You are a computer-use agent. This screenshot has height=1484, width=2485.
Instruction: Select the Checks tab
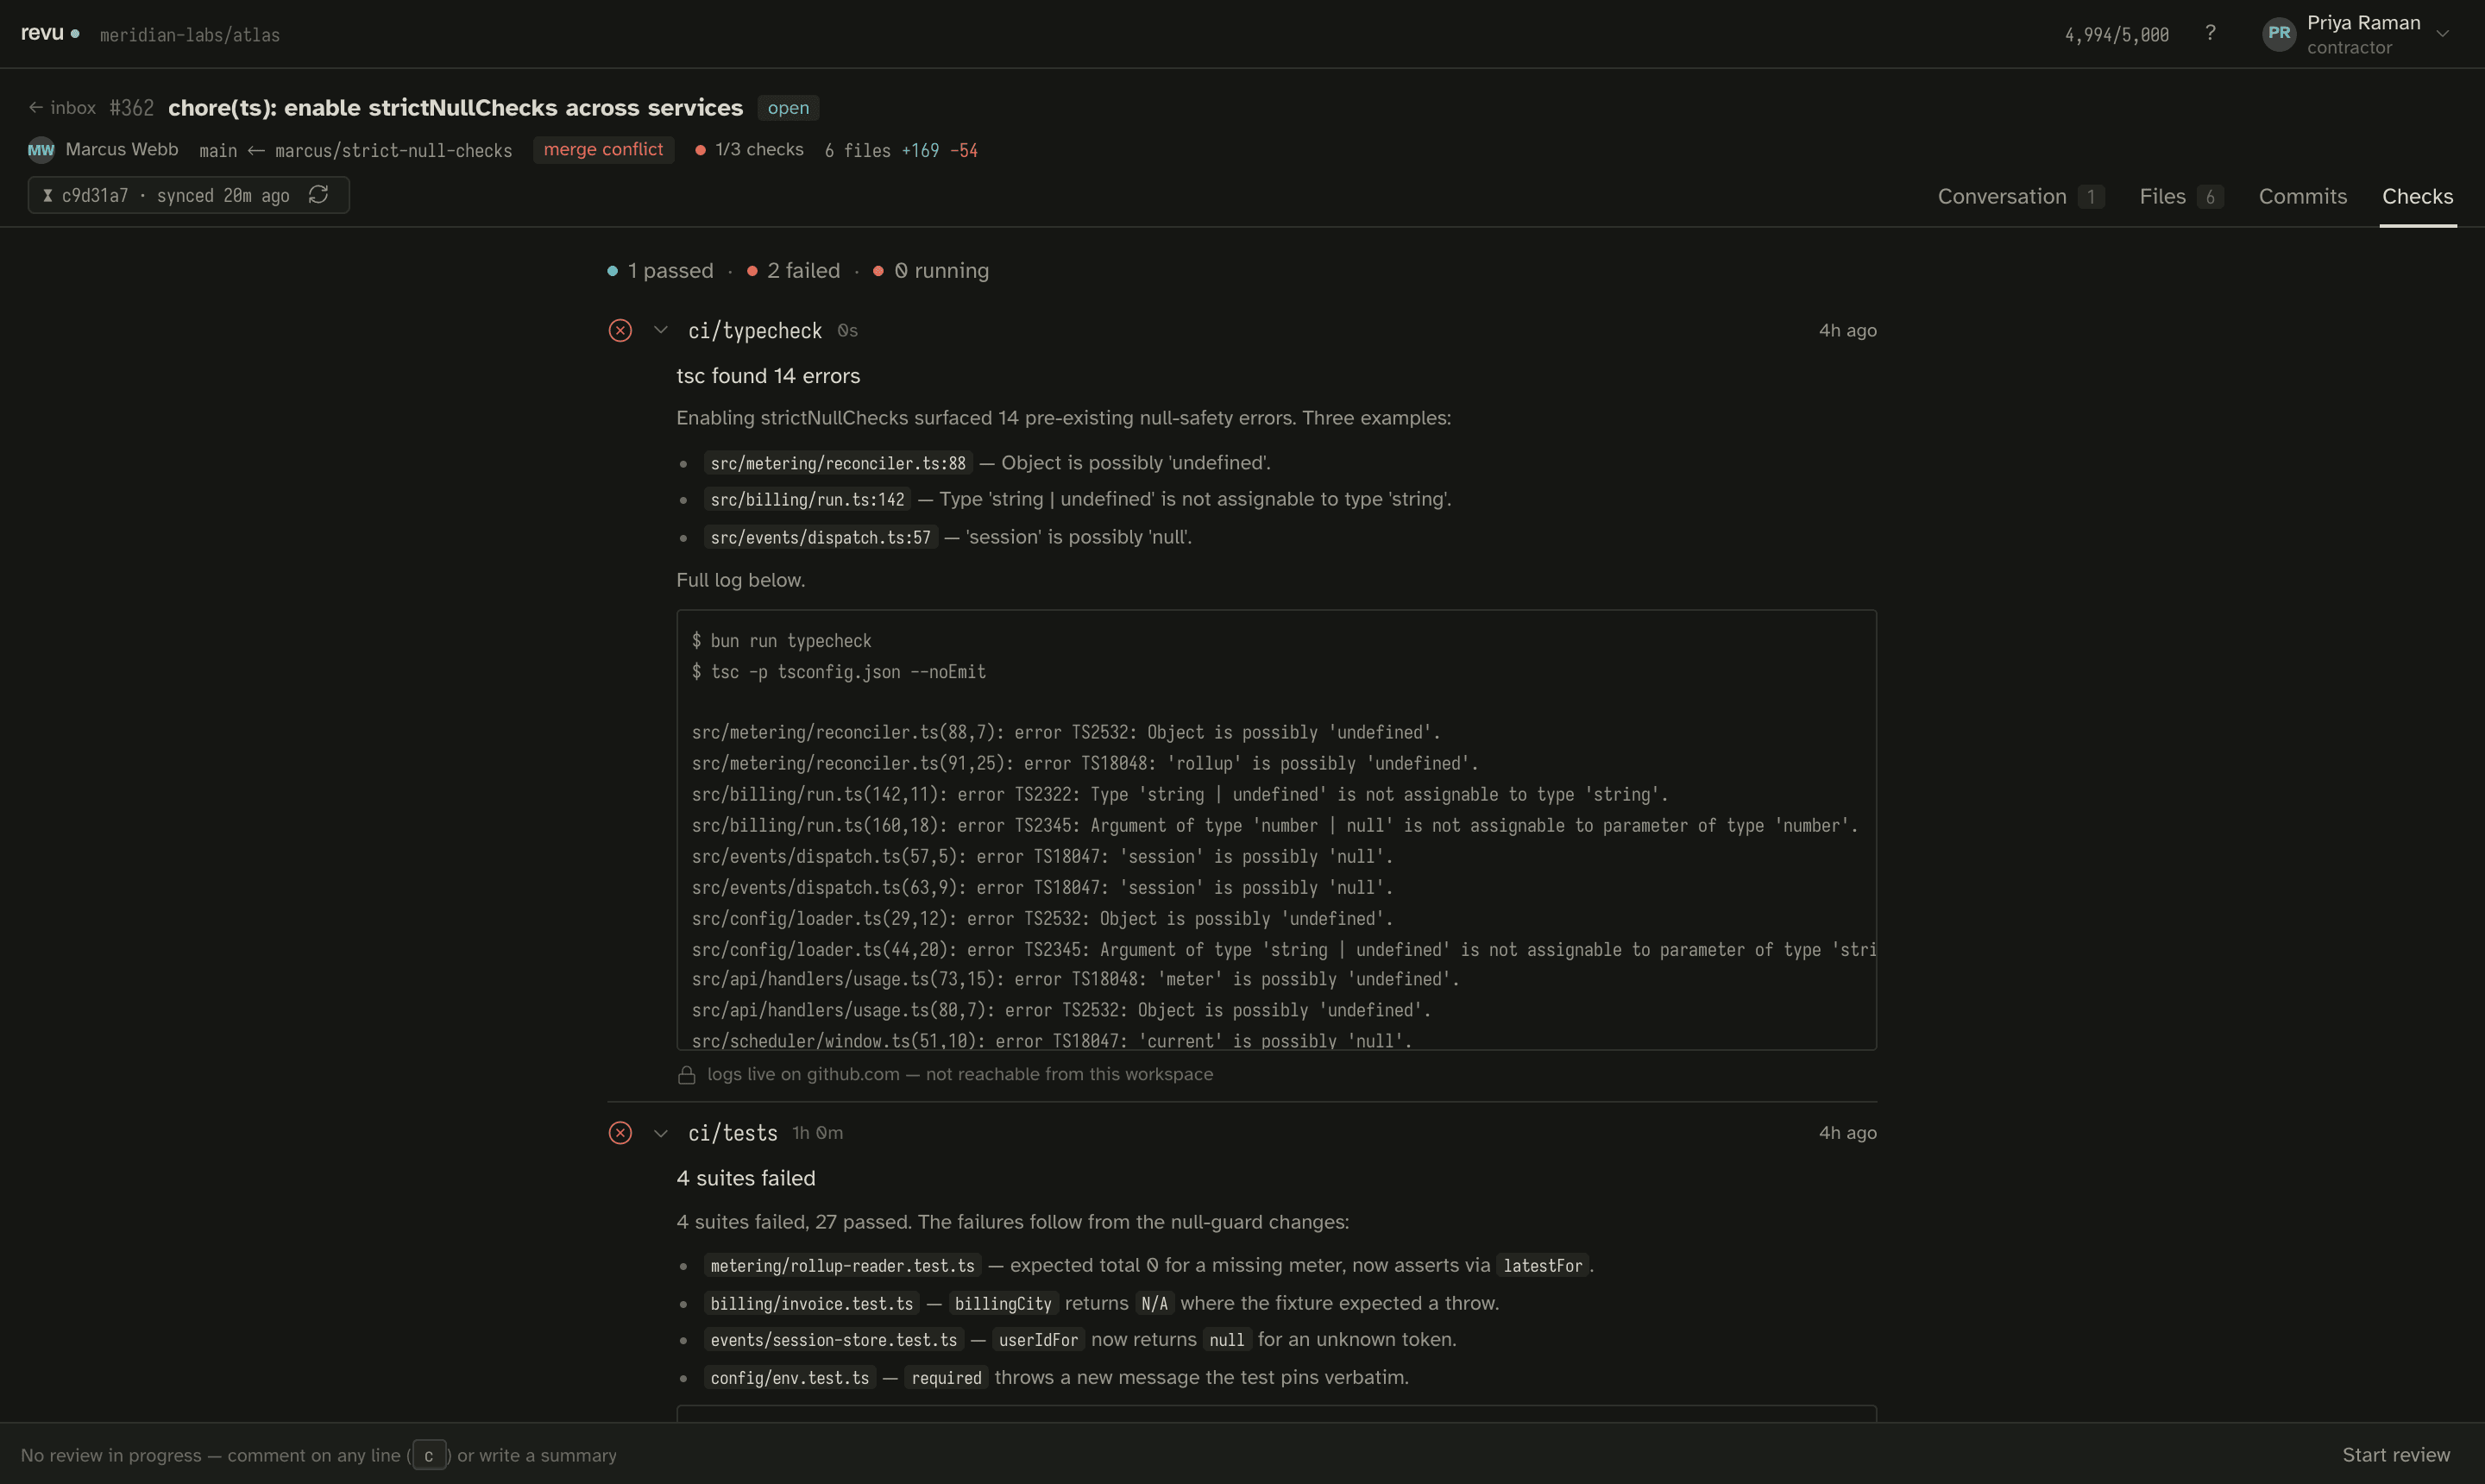tap(2417, 196)
